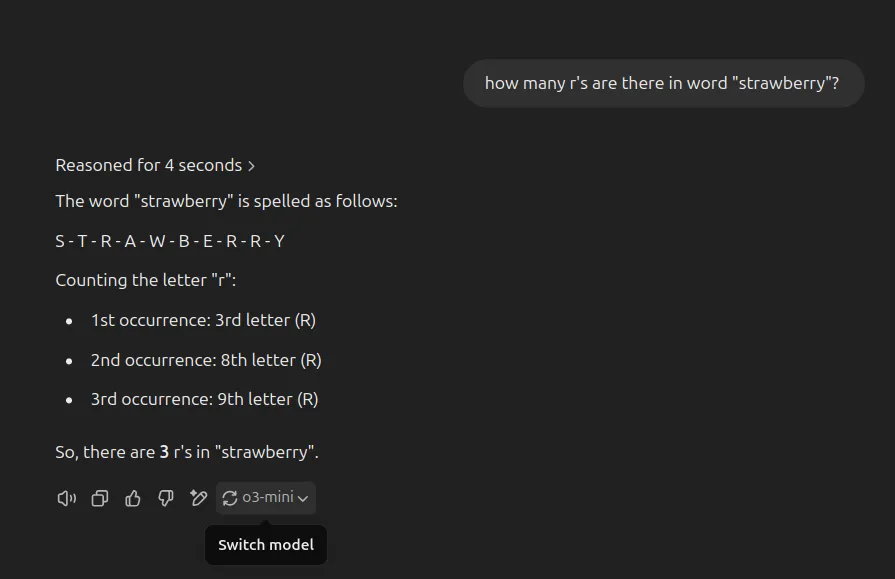Click the chevron after "Reasoned for 4 seconds"
The width and height of the screenshot is (895, 579).
[251, 166]
